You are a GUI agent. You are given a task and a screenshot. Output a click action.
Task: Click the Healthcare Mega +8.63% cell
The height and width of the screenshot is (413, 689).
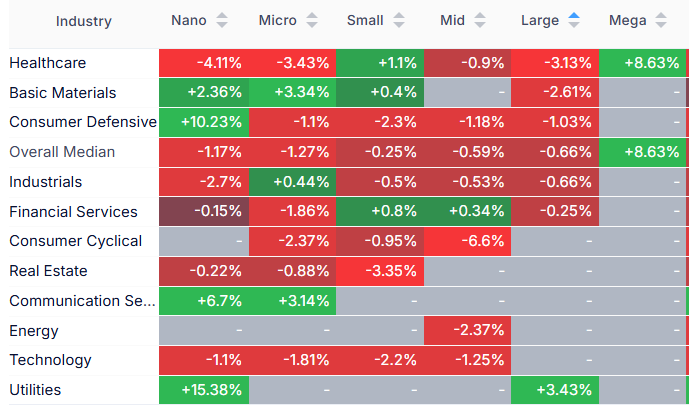[x=642, y=63]
